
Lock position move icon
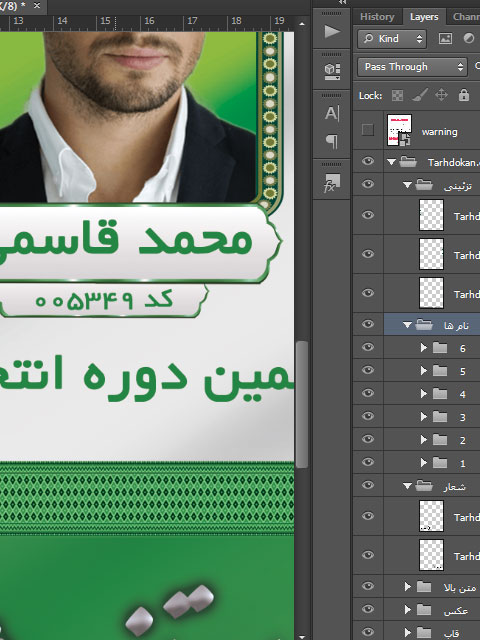click(441, 95)
